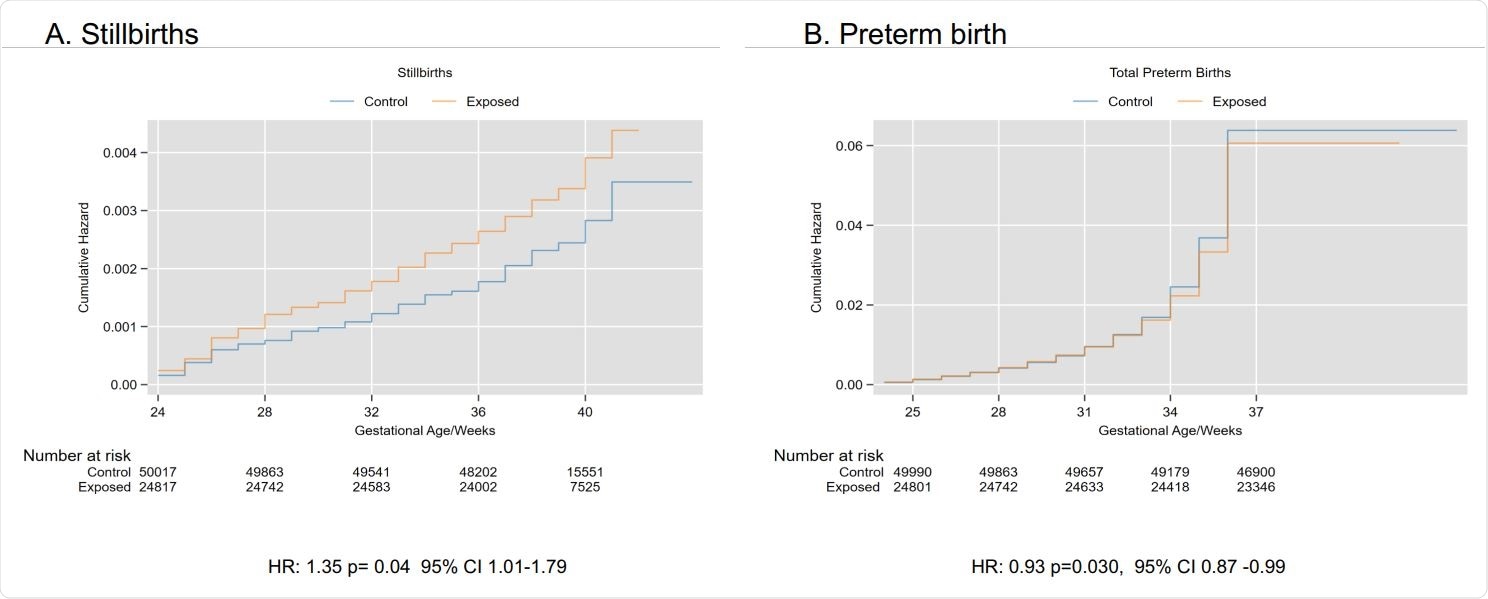Click the Control legend entry in Preterm Births chart
This screenshot has width=1488, height=599.
pos(1129,102)
